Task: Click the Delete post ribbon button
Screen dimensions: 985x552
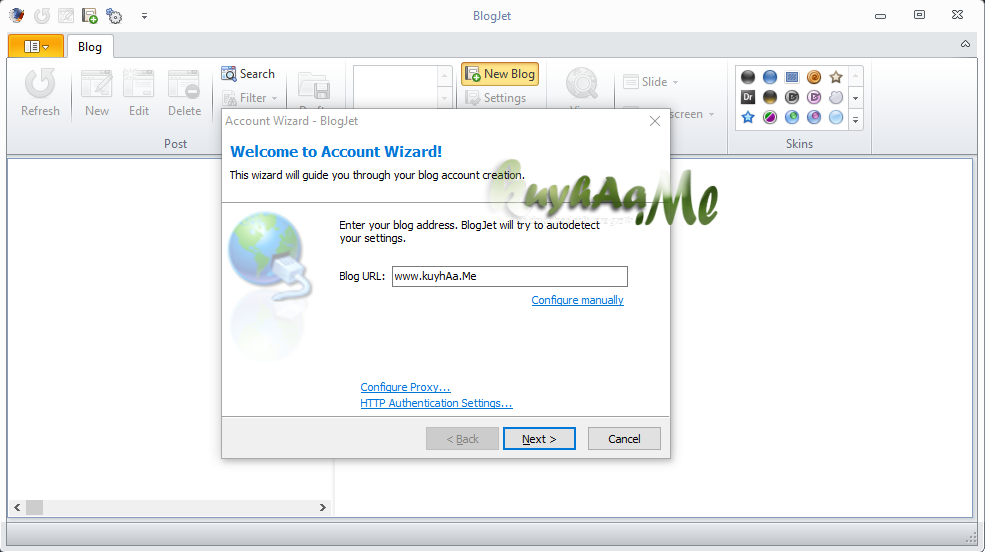Action: pyautogui.click(x=184, y=93)
